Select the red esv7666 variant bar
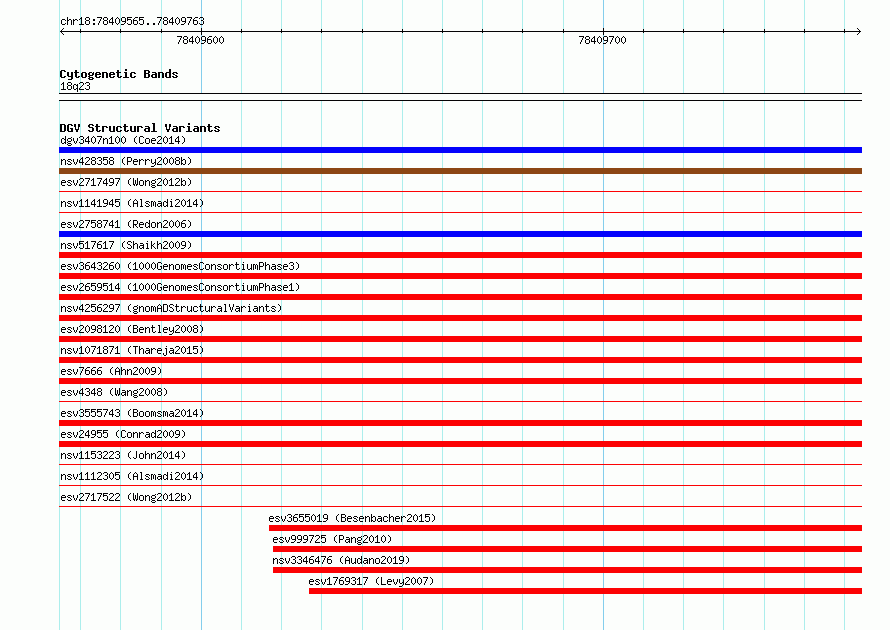This screenshot has height=630, width=890. point(460,381)
